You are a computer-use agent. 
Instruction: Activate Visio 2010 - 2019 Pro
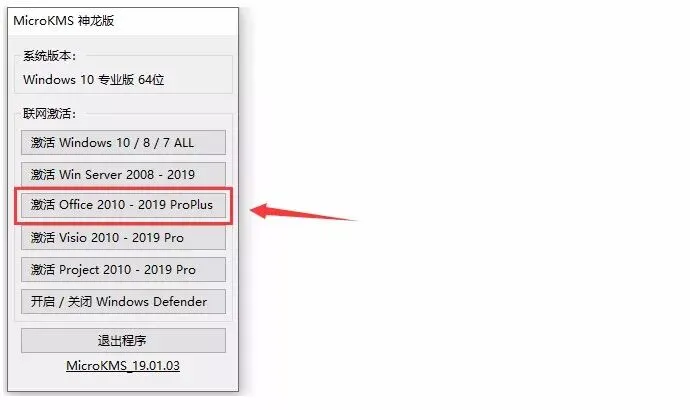123,238
